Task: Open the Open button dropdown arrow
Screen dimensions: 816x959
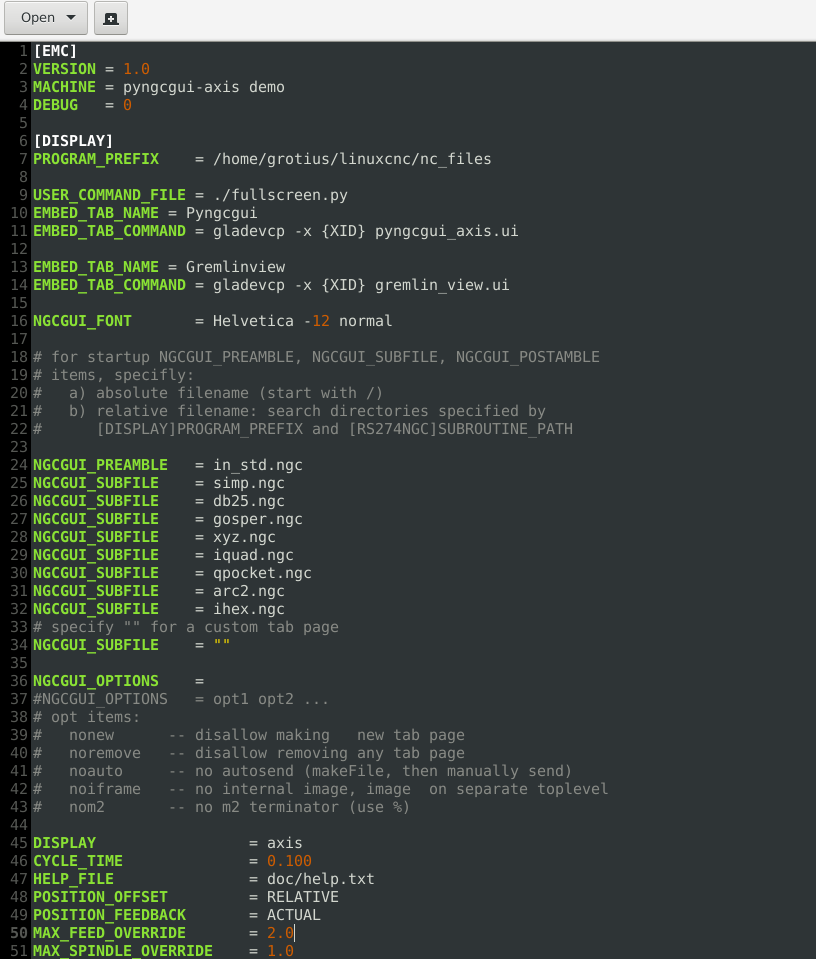Action: click(x=71, y=18)
